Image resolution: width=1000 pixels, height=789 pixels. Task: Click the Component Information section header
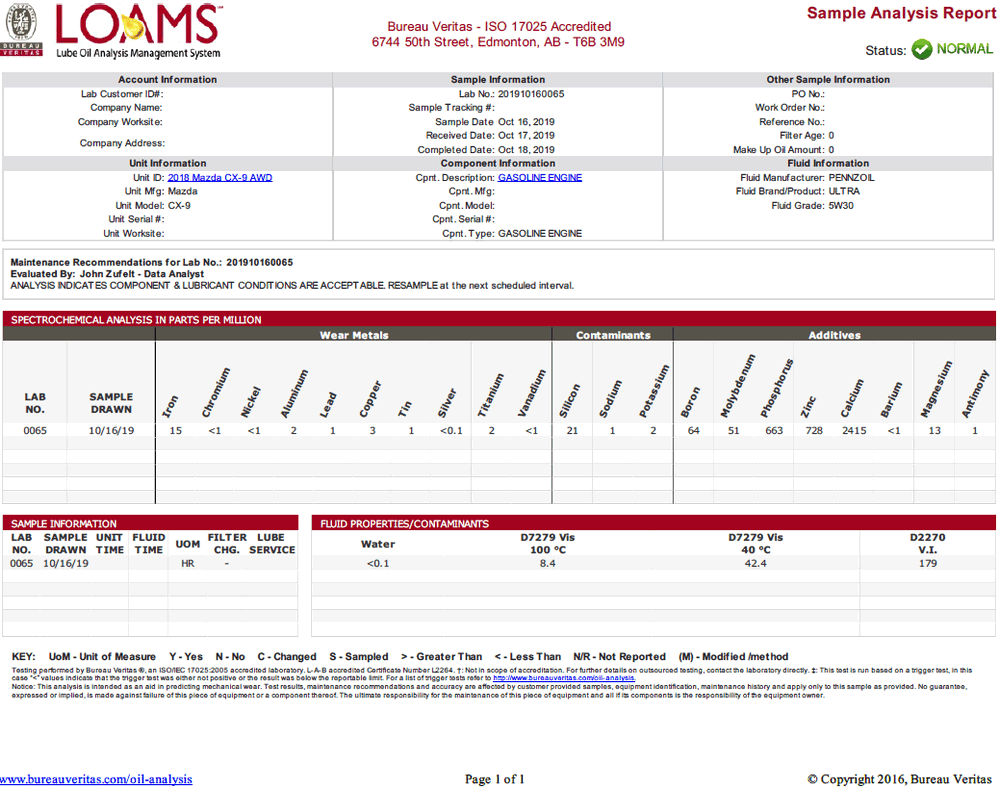[498, 163]
